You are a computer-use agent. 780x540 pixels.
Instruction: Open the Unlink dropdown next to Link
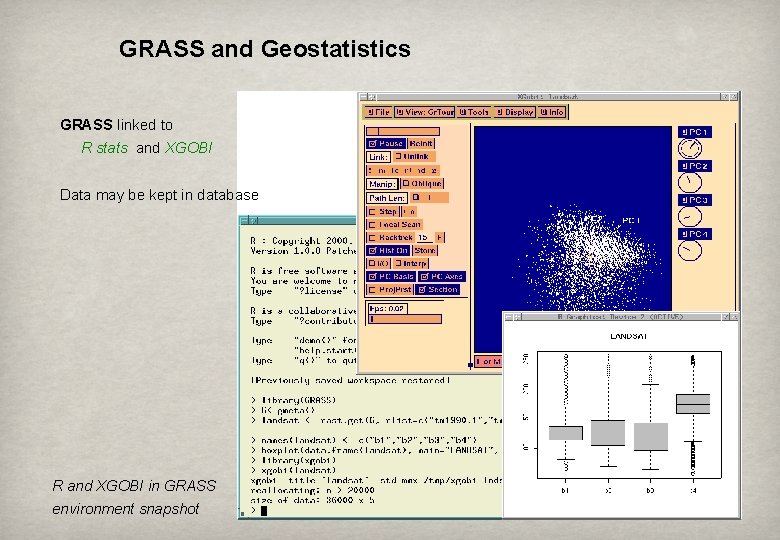click(x=414, y=157)
